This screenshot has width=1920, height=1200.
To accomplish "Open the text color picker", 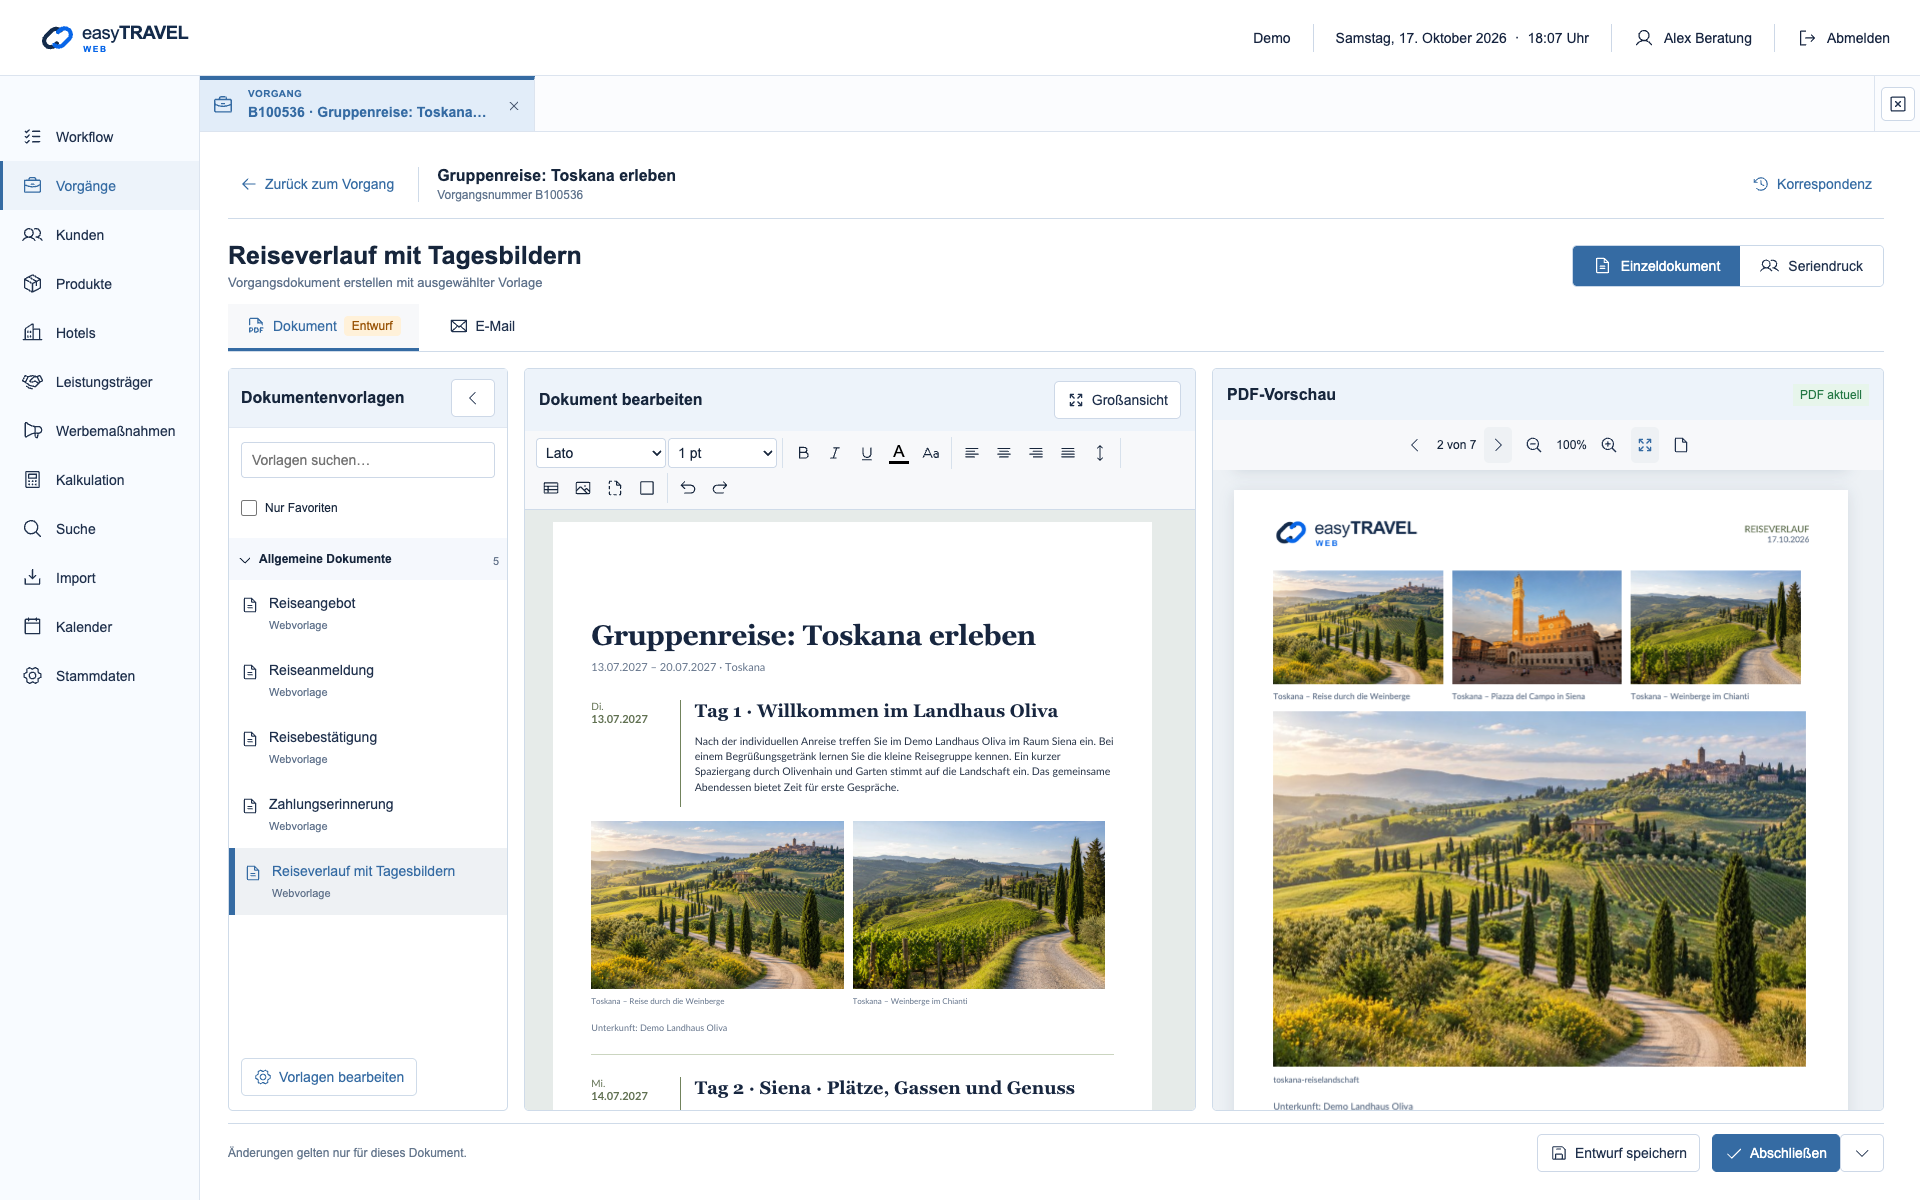I will [x=899, y=453].
